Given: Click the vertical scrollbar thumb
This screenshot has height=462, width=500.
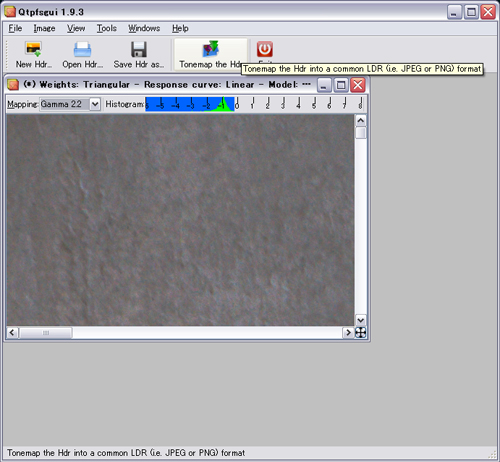Looking at the screenshot, I should tap(361, 133).
